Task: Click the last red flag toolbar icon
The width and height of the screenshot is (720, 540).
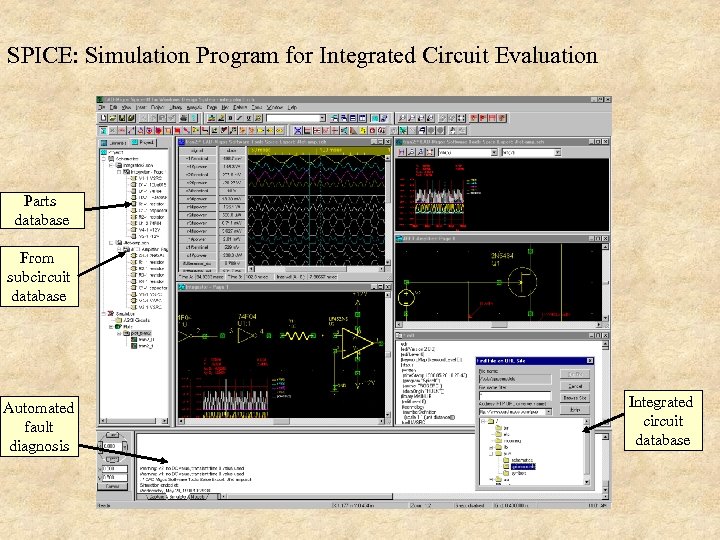Action: pos(502,118)
